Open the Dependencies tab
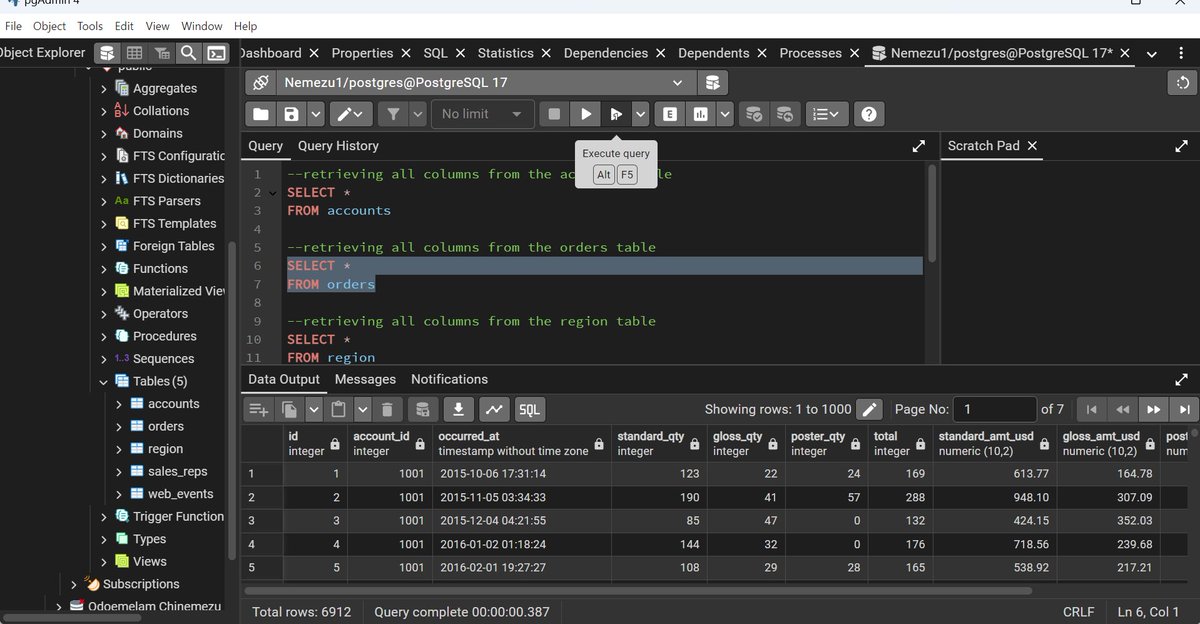Screen dimensions: 1200x624 click(x=606, y=53)
